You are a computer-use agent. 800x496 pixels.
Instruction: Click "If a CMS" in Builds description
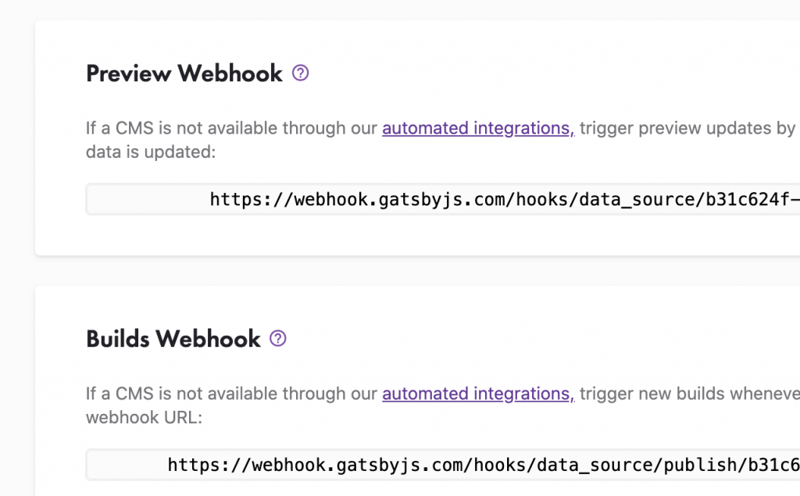coord(118,394)
